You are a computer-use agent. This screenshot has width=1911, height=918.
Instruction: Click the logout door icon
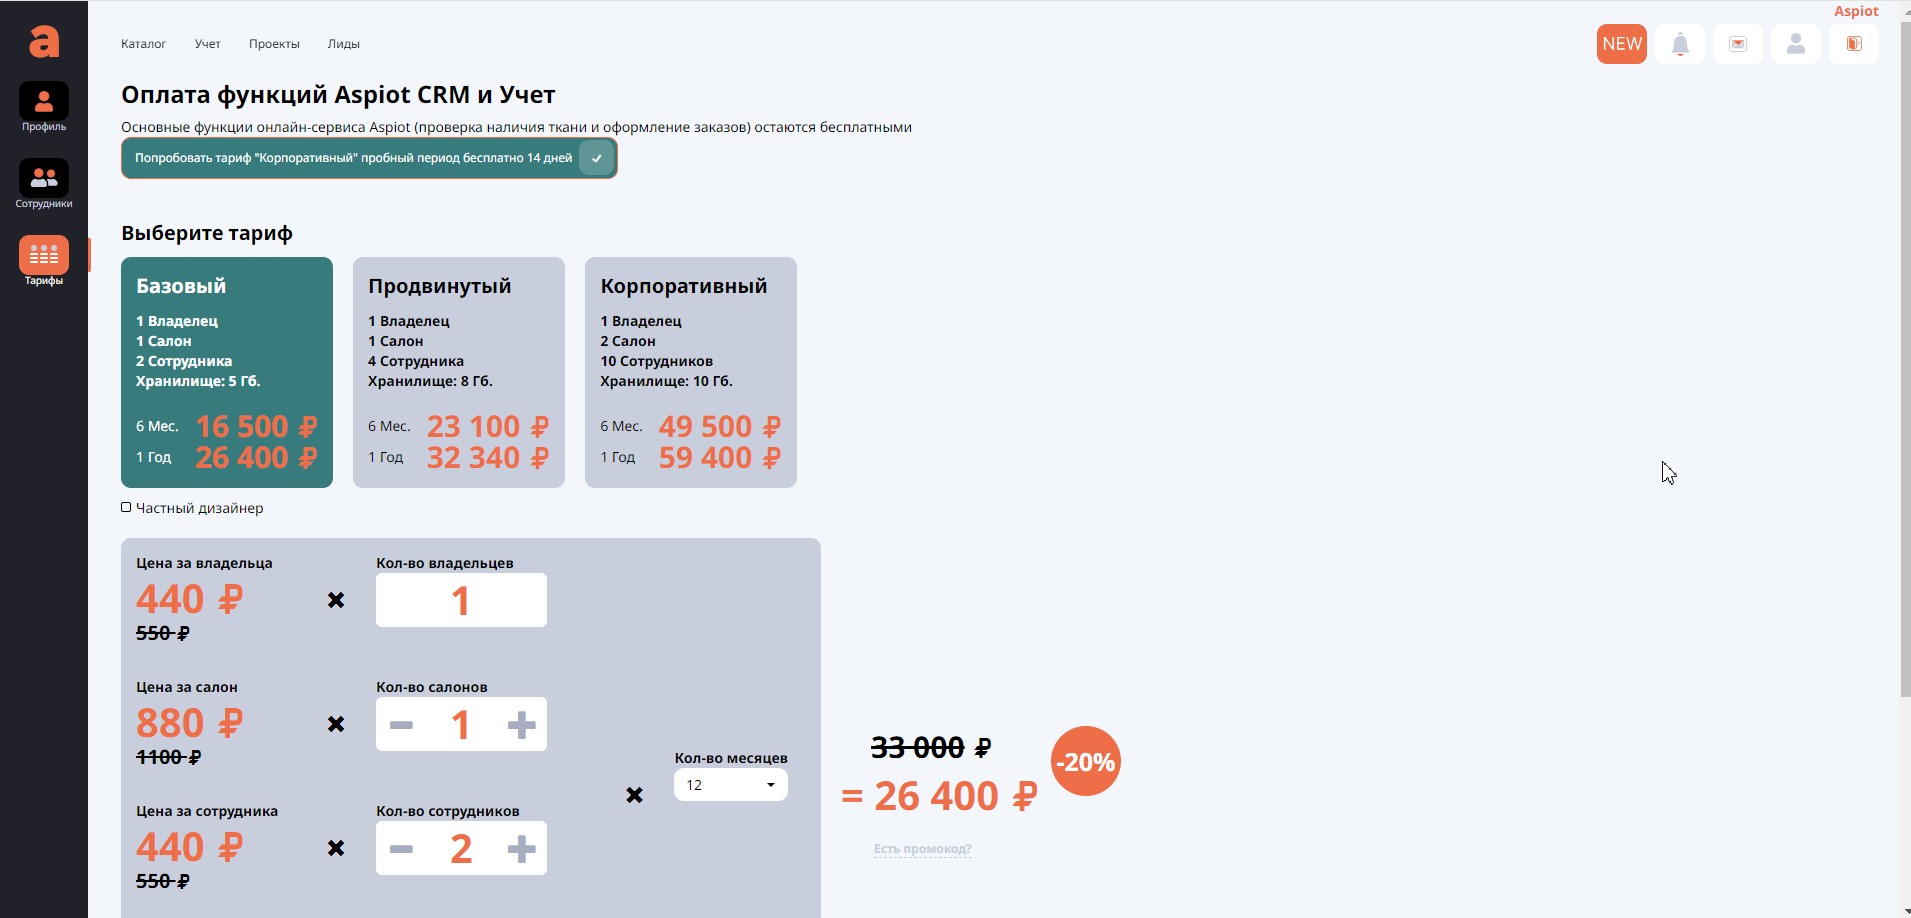click(1854, 44)
